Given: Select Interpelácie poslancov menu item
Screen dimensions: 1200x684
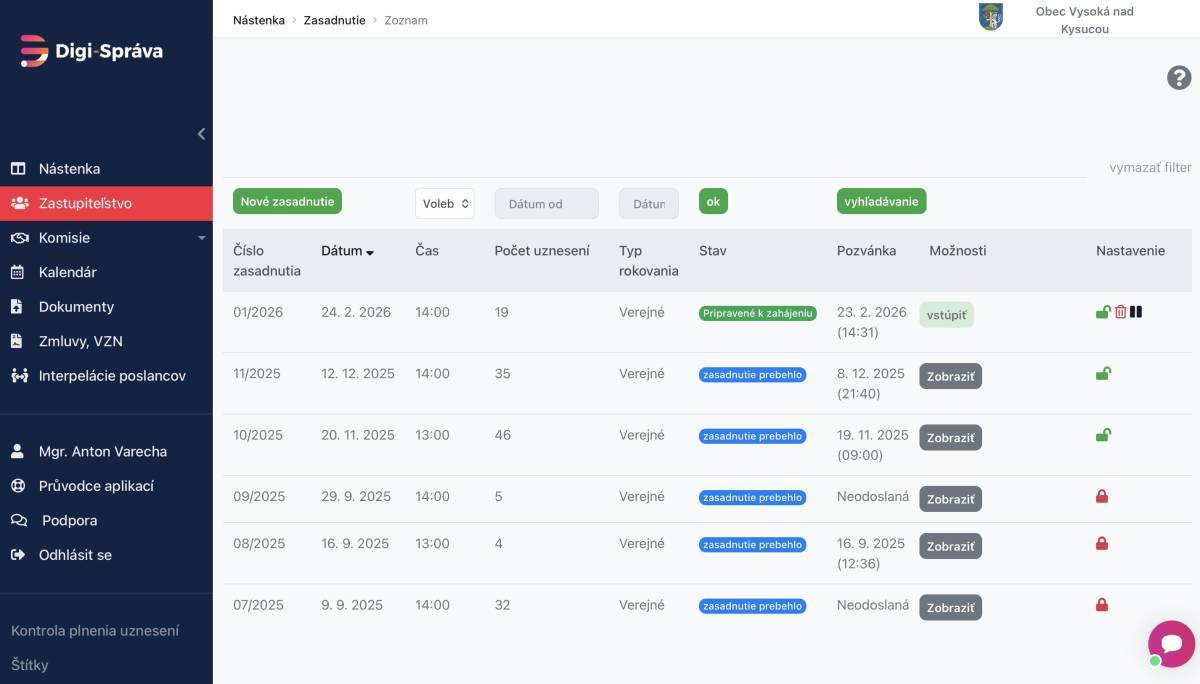Looking at the screenshot, I should (x=112, y=376).
